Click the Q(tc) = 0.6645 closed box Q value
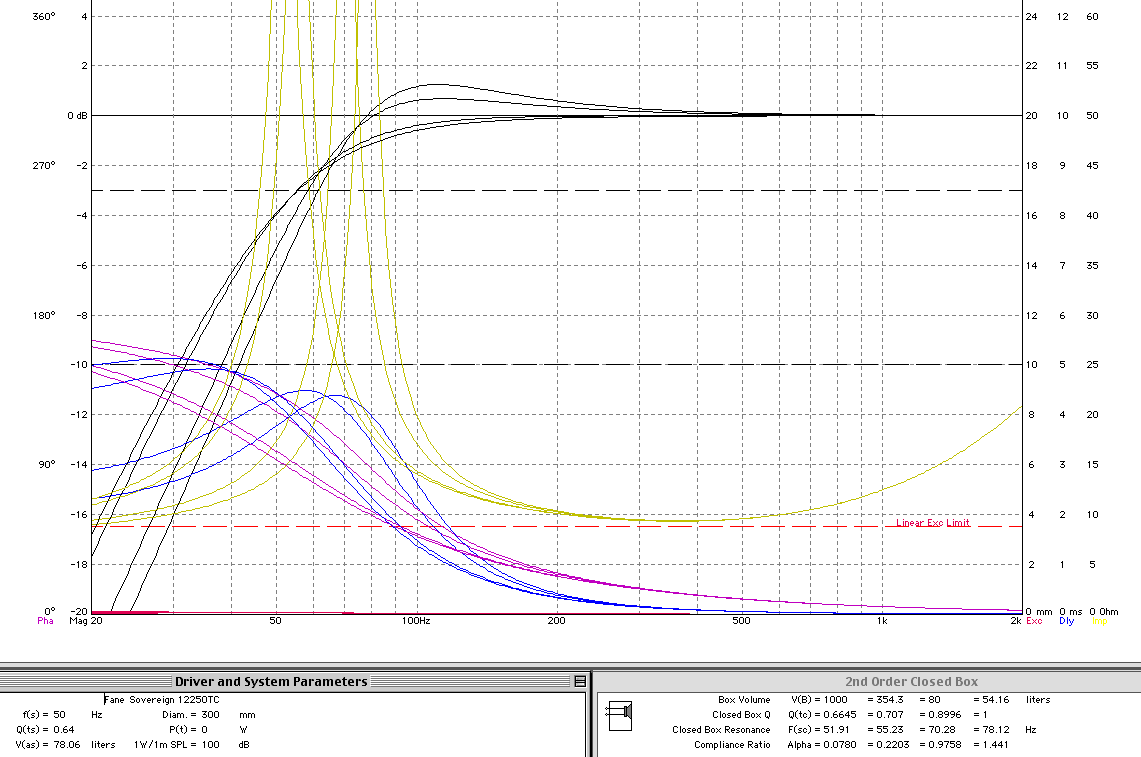The image size is (1141, 757). 822,715
